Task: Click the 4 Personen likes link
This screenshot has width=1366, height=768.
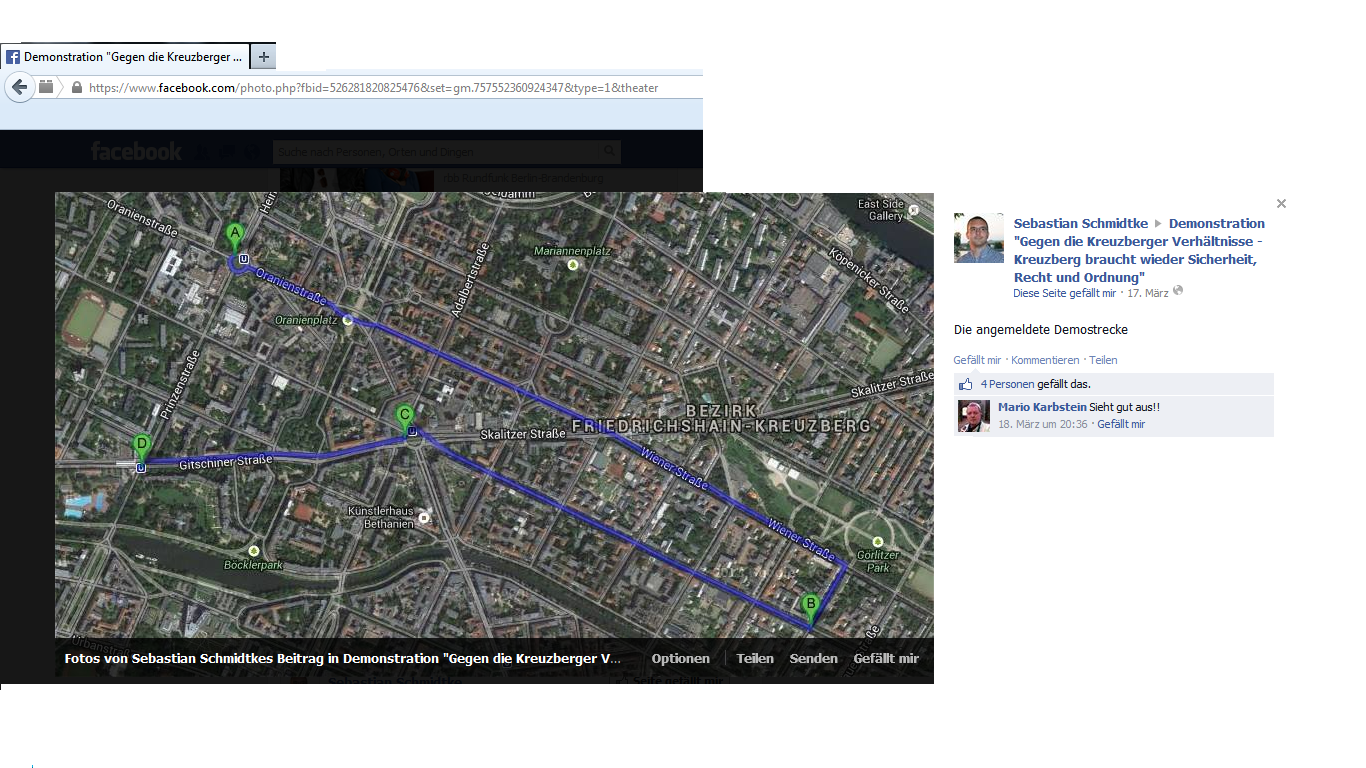Action: coord(1007,384)
